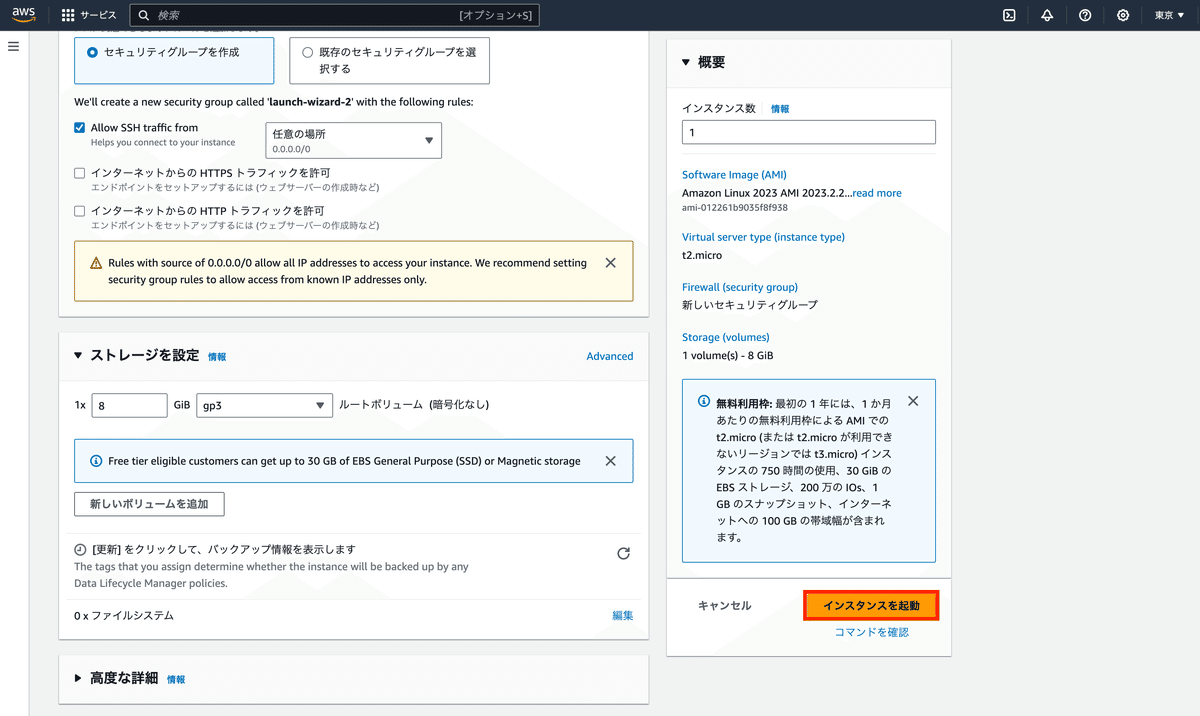Click the ami-012261b9035f8f938 ID text
Image resolution: width=1200 pixels, height=716 pixels.
(735, 208)
